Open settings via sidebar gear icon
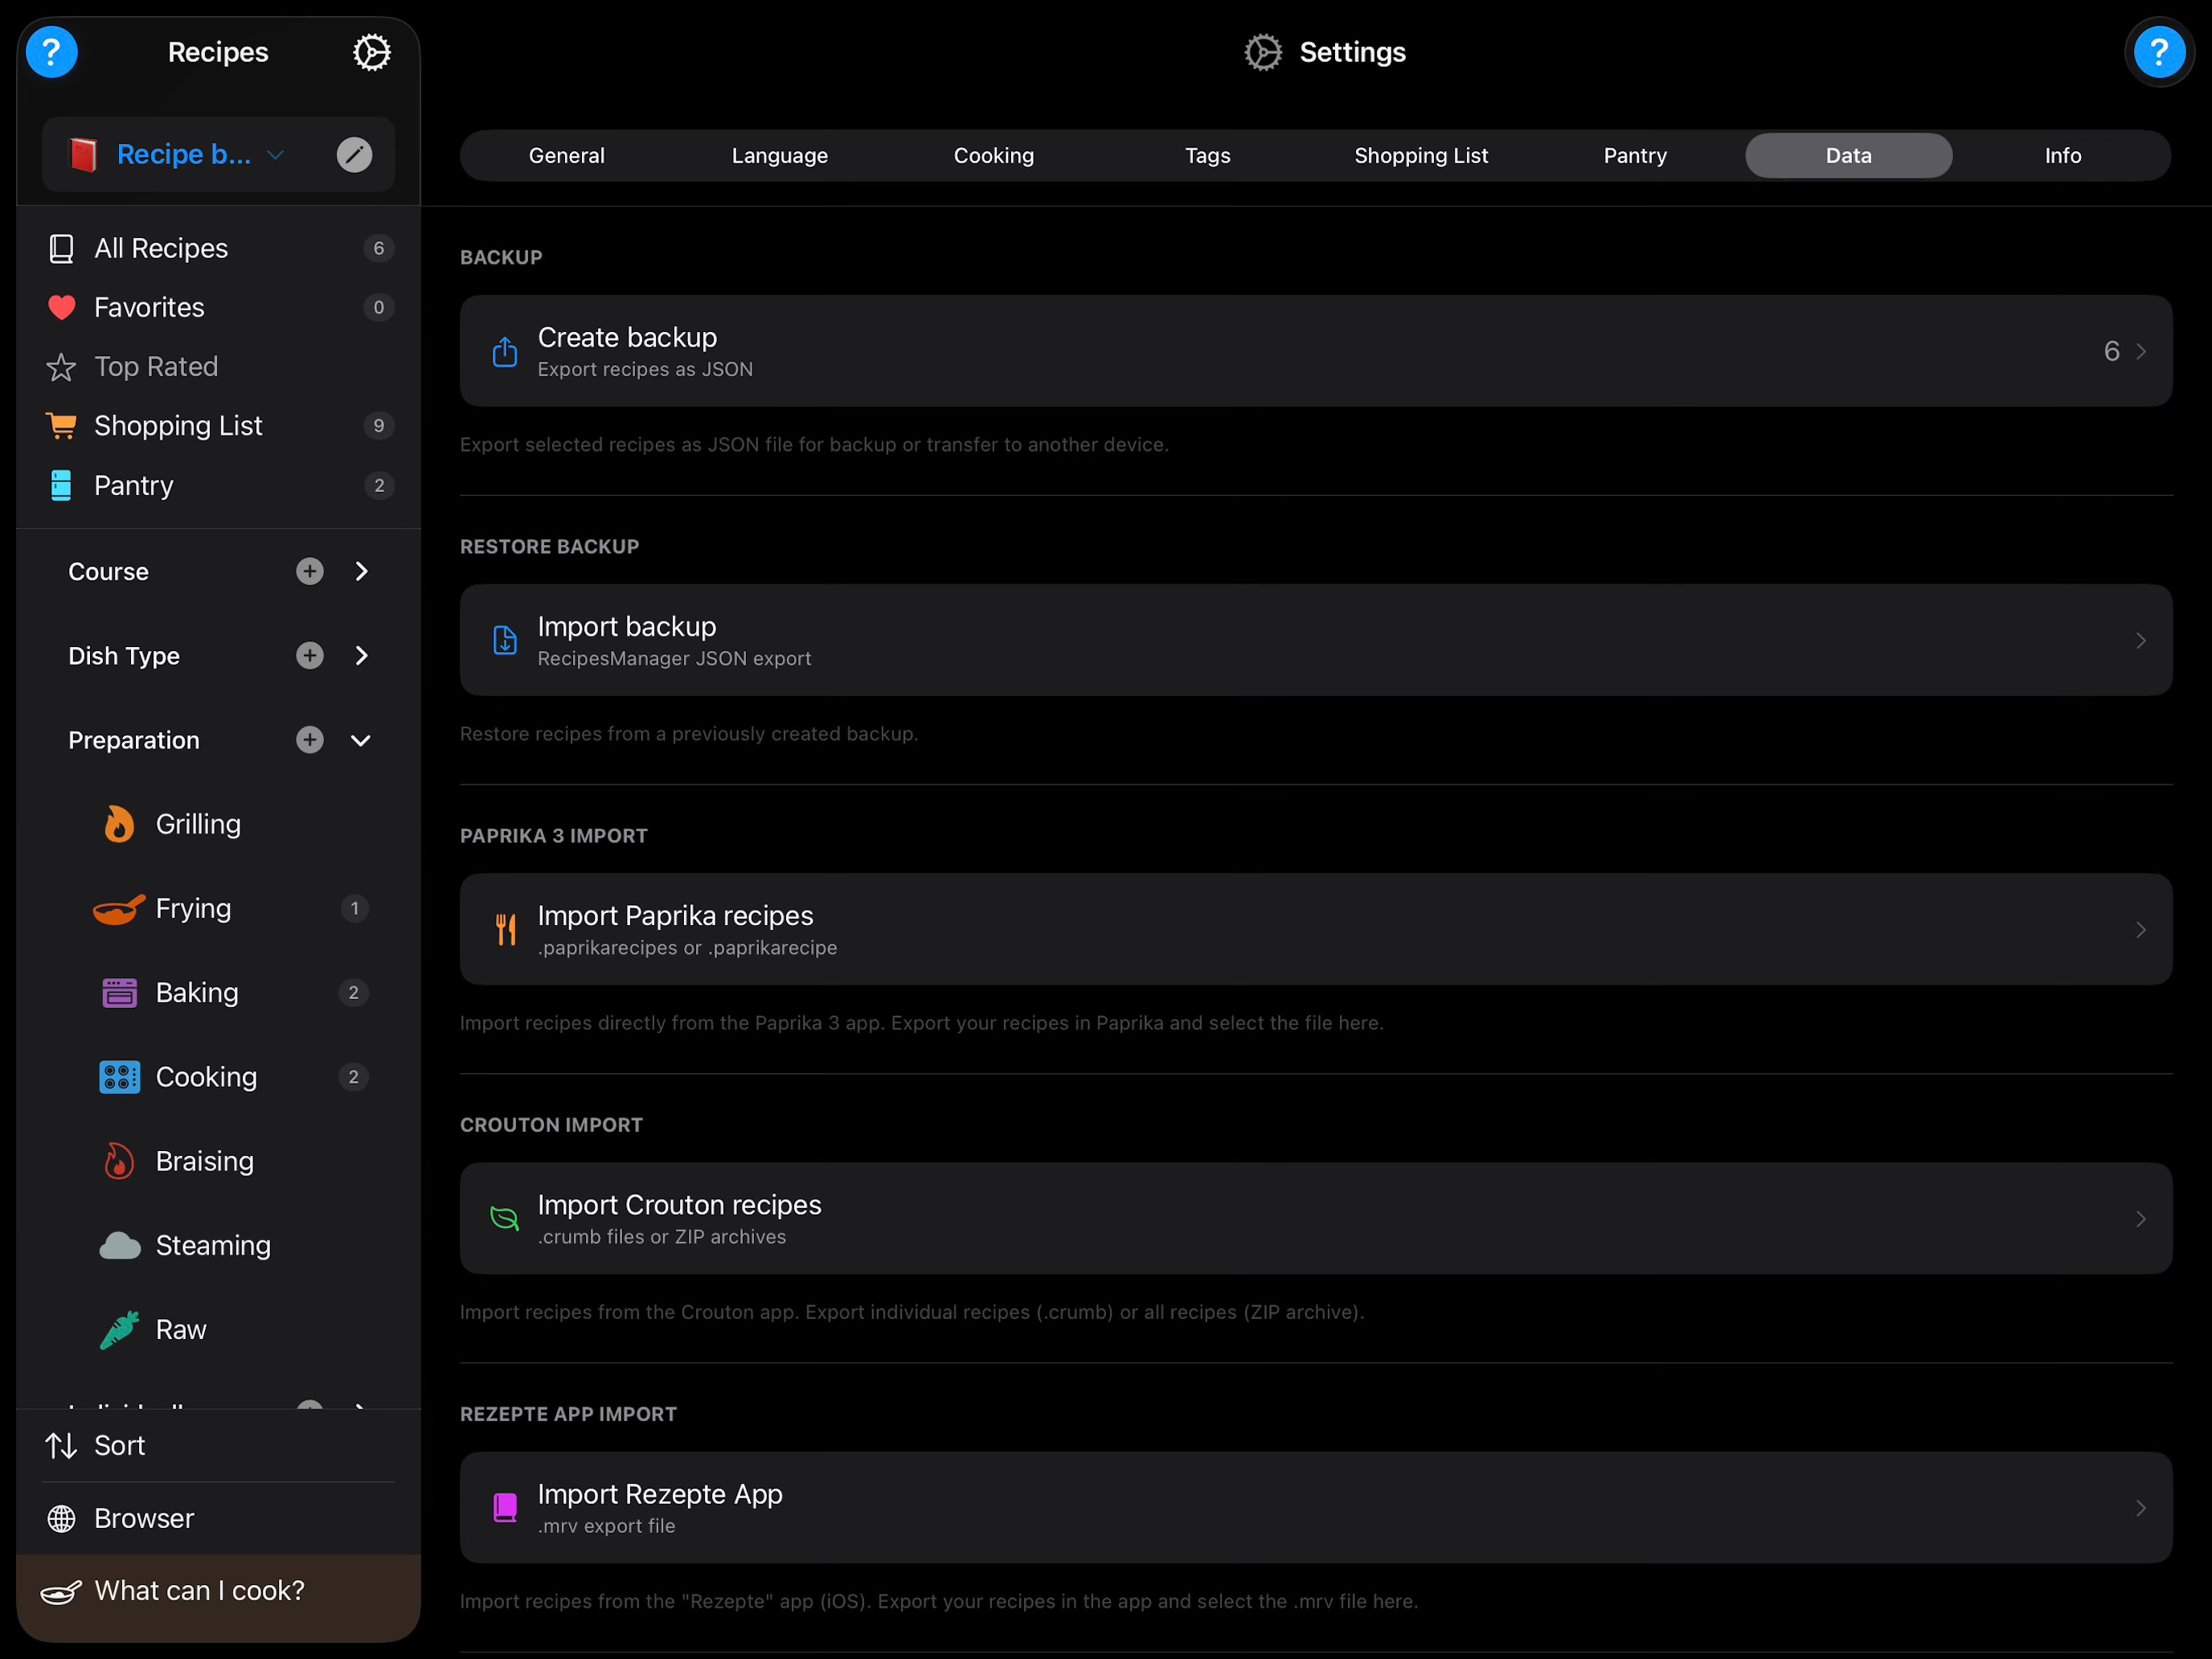The width and height of the screenshot is (2212, 1659). click(371, 52)
